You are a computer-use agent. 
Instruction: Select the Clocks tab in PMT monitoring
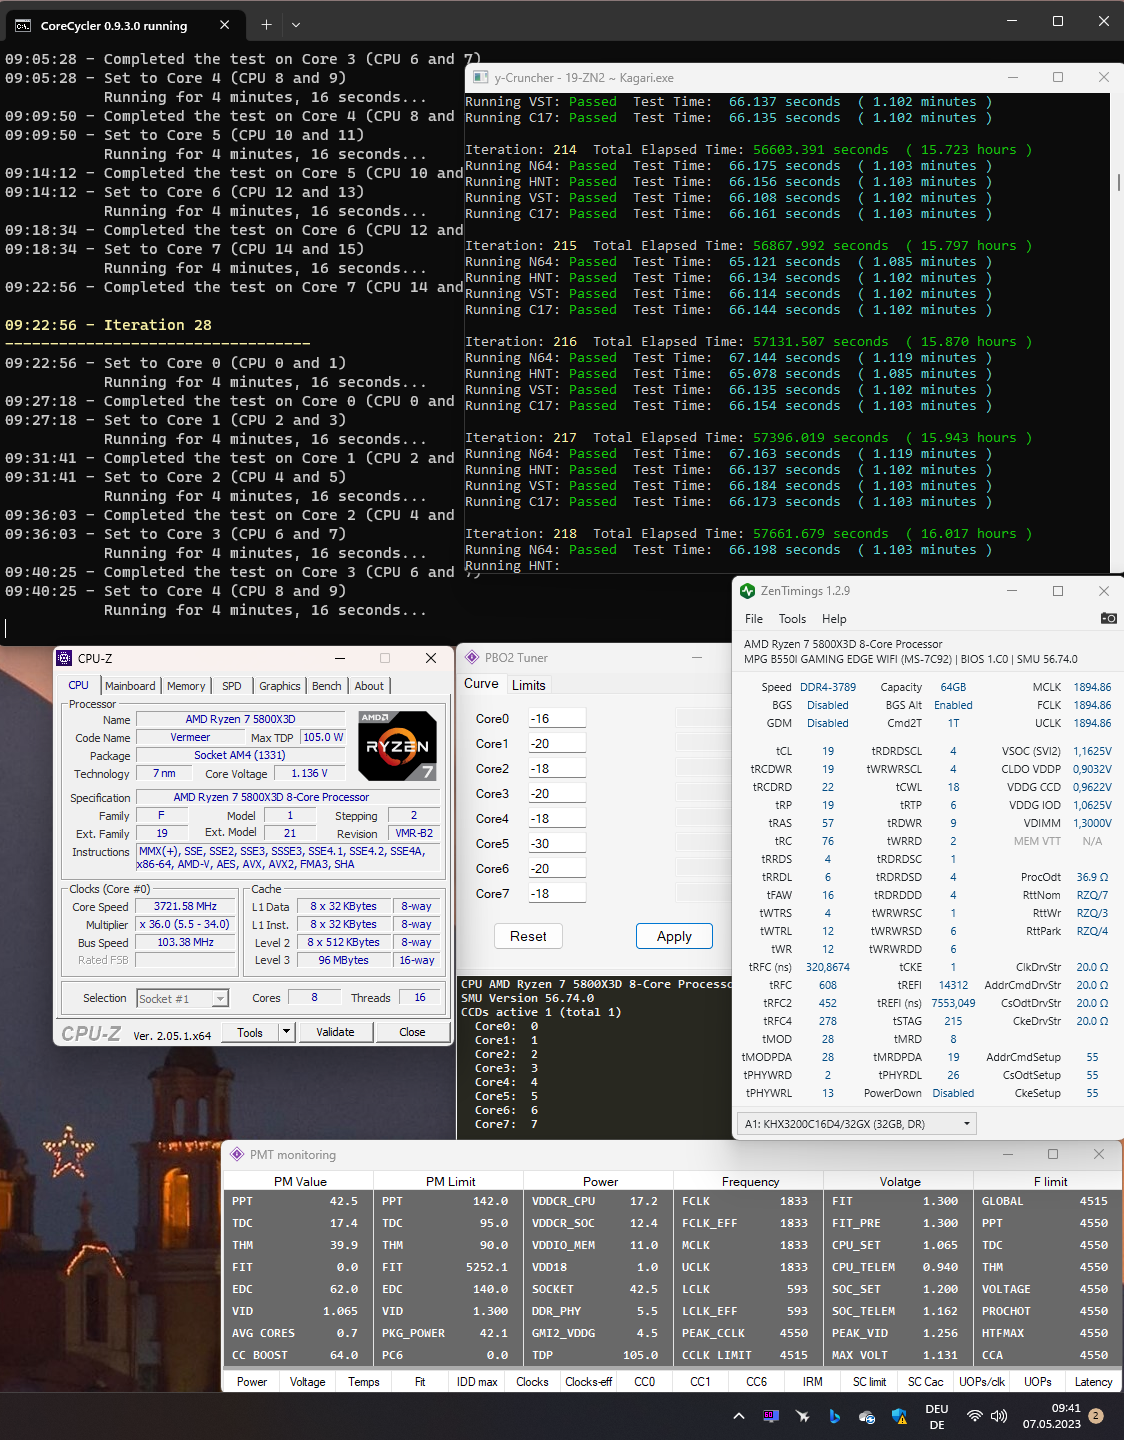pos(532,1381)
